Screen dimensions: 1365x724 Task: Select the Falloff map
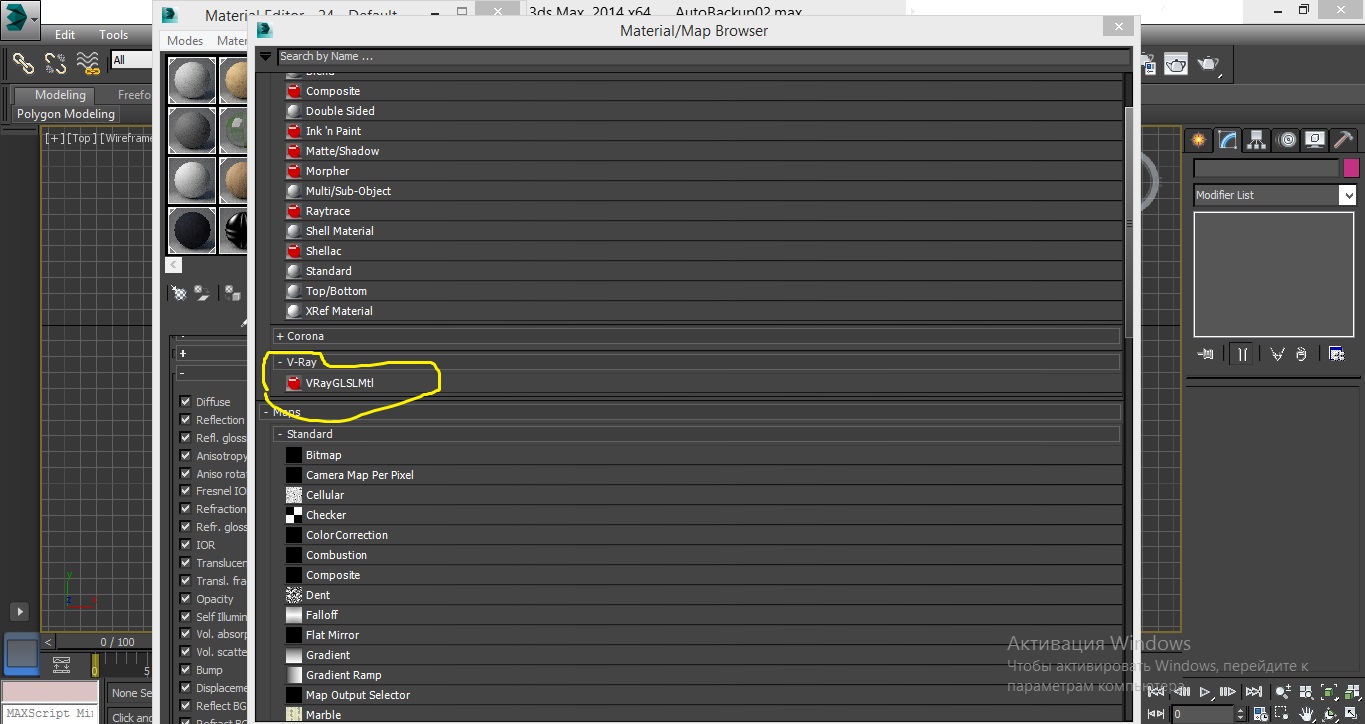pyautogui.click(x=703, y=615)
